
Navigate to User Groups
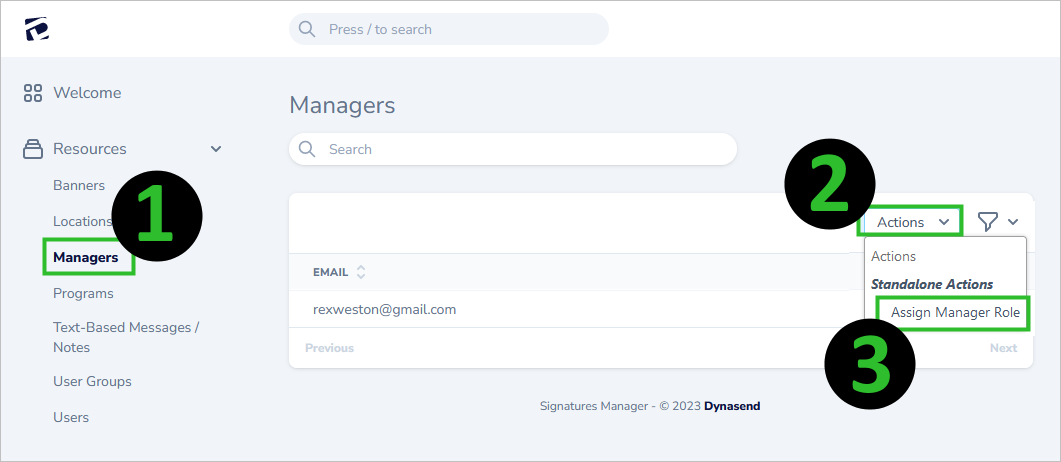coord(92,381)
